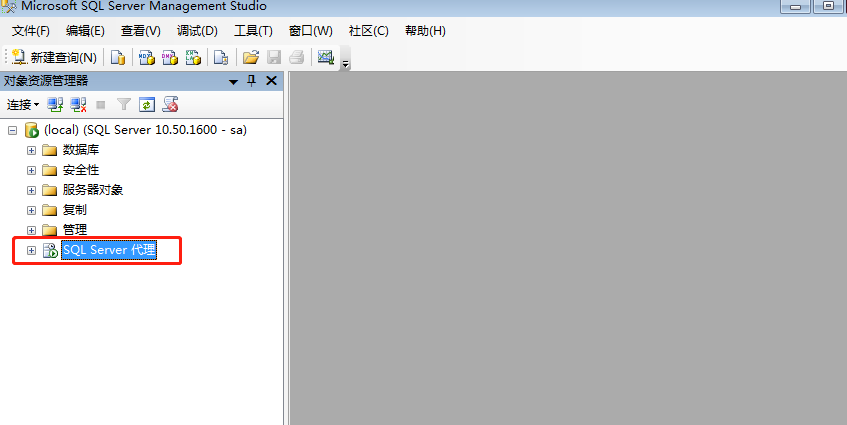
Task: Click the gray stop square icon
Action: [x=100, y=105]
